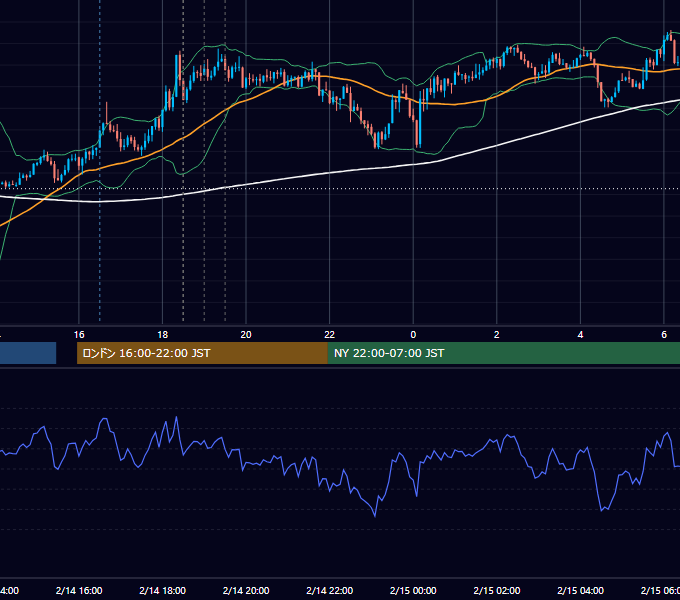Click the 0 hour label on chart axis

tap(413, 335)
